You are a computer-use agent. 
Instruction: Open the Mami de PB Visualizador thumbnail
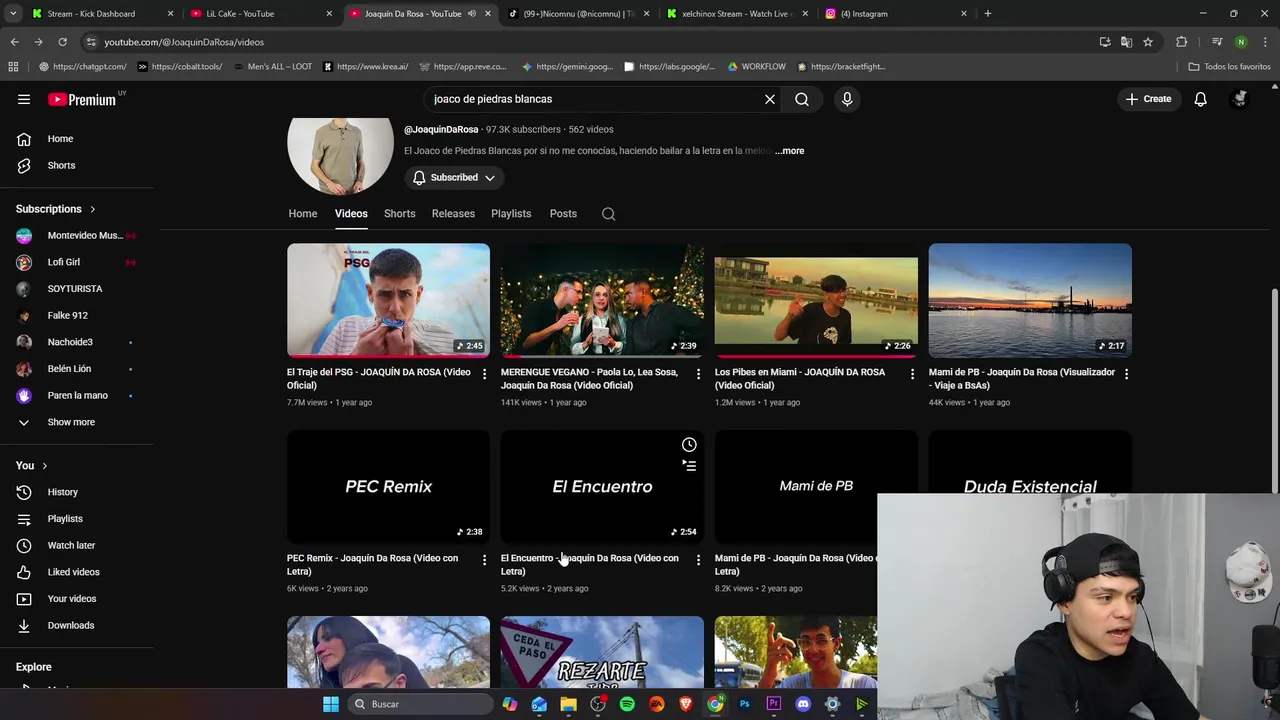[1030, 300]
